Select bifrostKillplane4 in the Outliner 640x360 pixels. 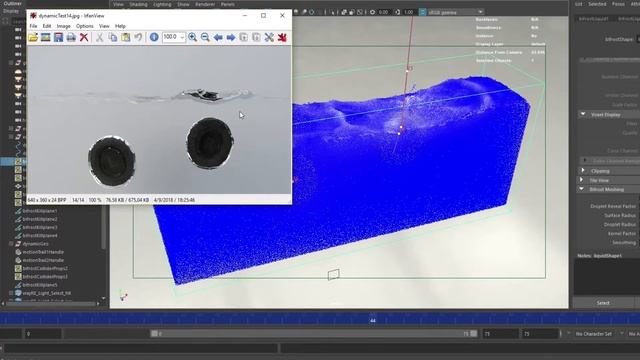(x=40, y=236)
